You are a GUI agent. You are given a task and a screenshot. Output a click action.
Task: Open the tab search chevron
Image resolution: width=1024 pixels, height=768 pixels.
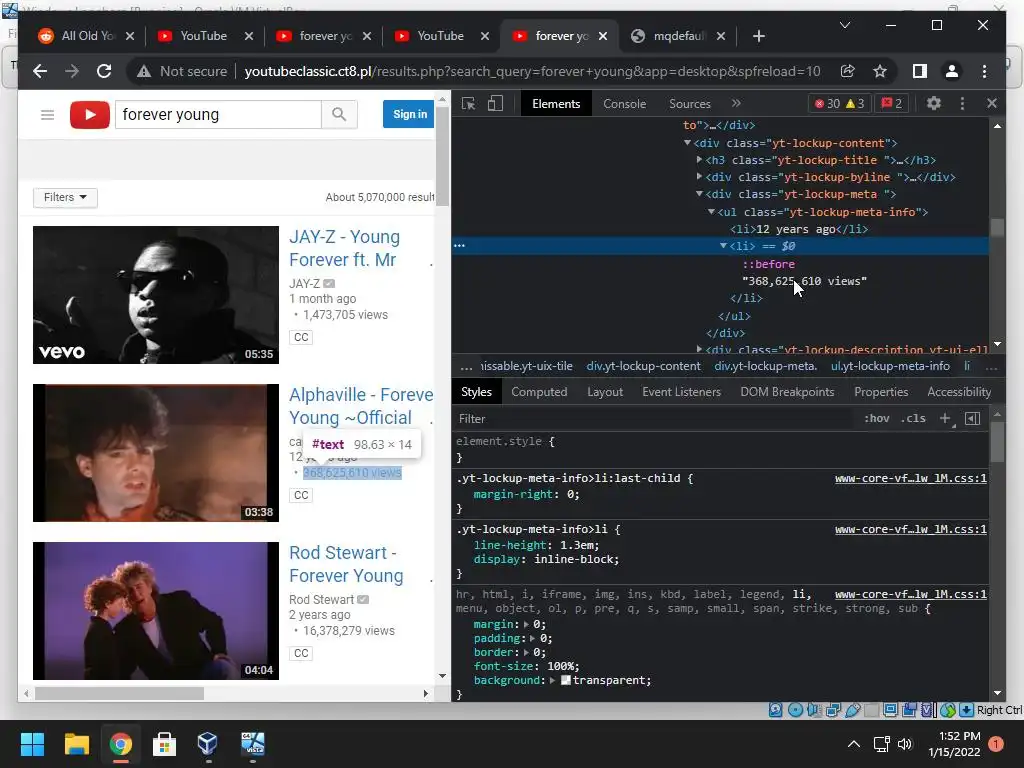click(x=844, y=25)
